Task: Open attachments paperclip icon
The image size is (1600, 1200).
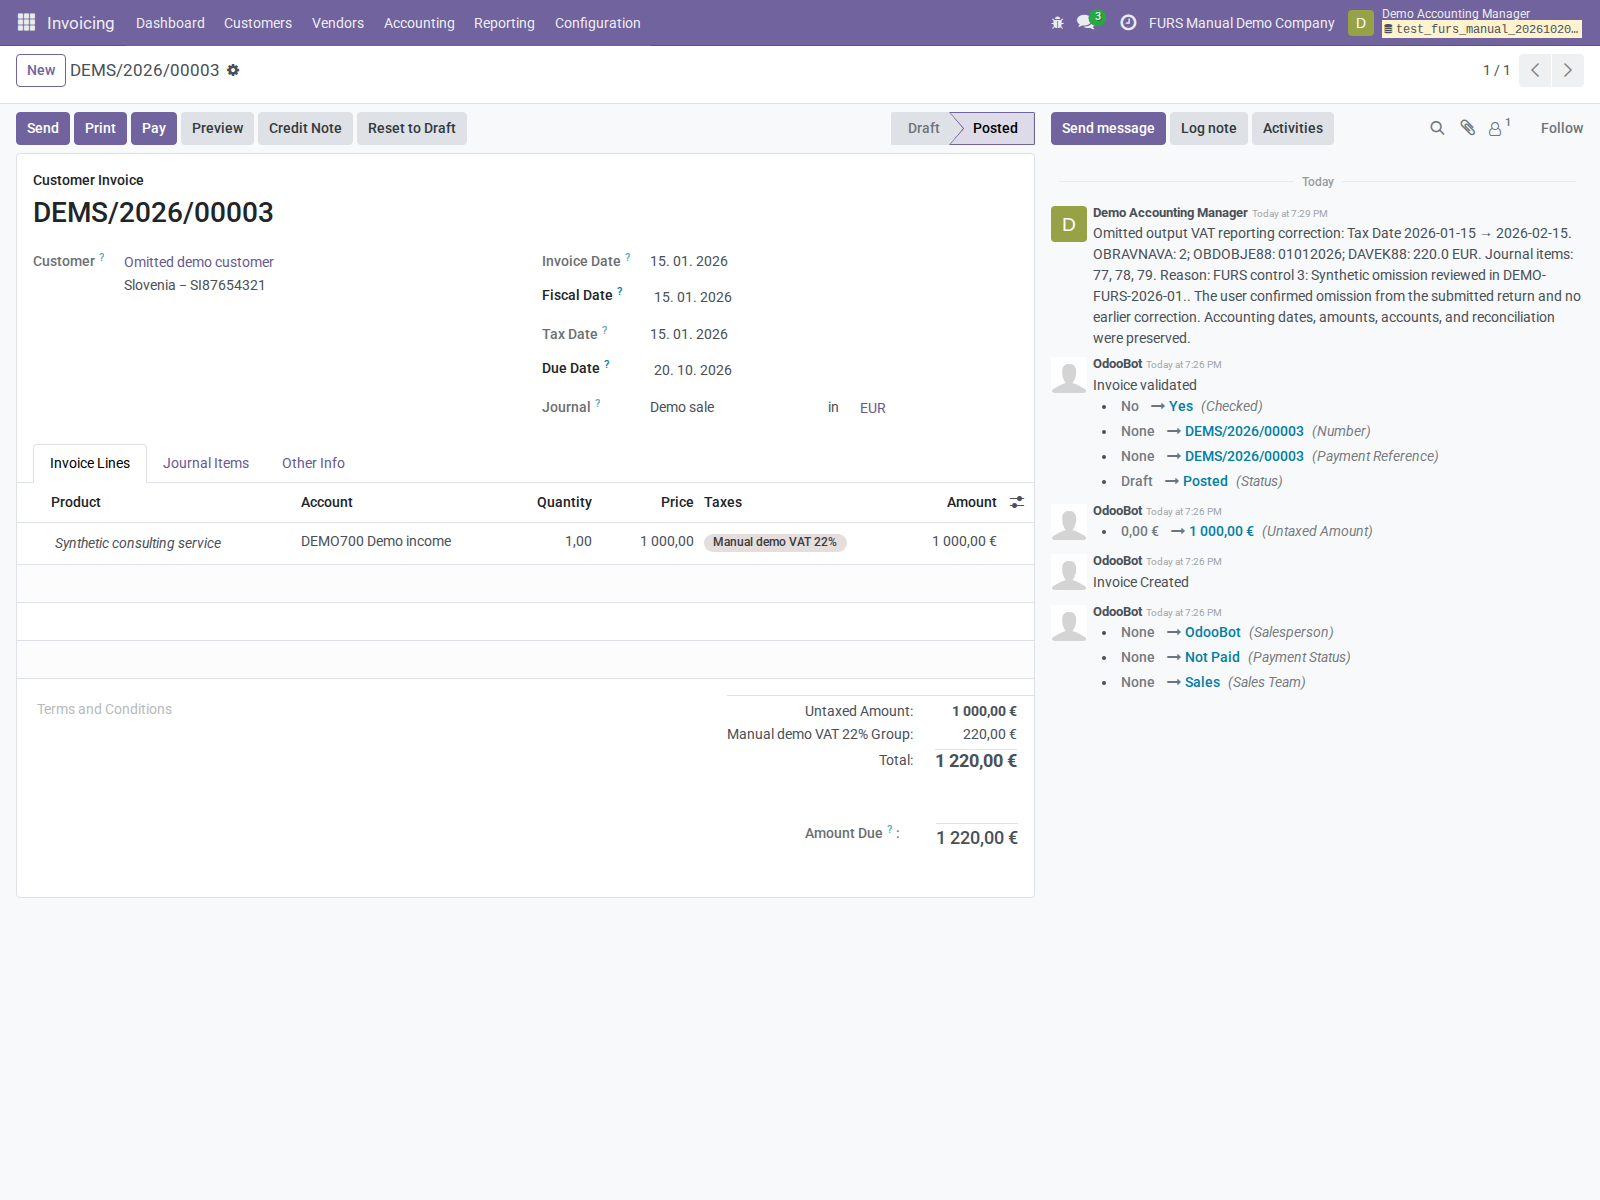Action: (1467, 128)
